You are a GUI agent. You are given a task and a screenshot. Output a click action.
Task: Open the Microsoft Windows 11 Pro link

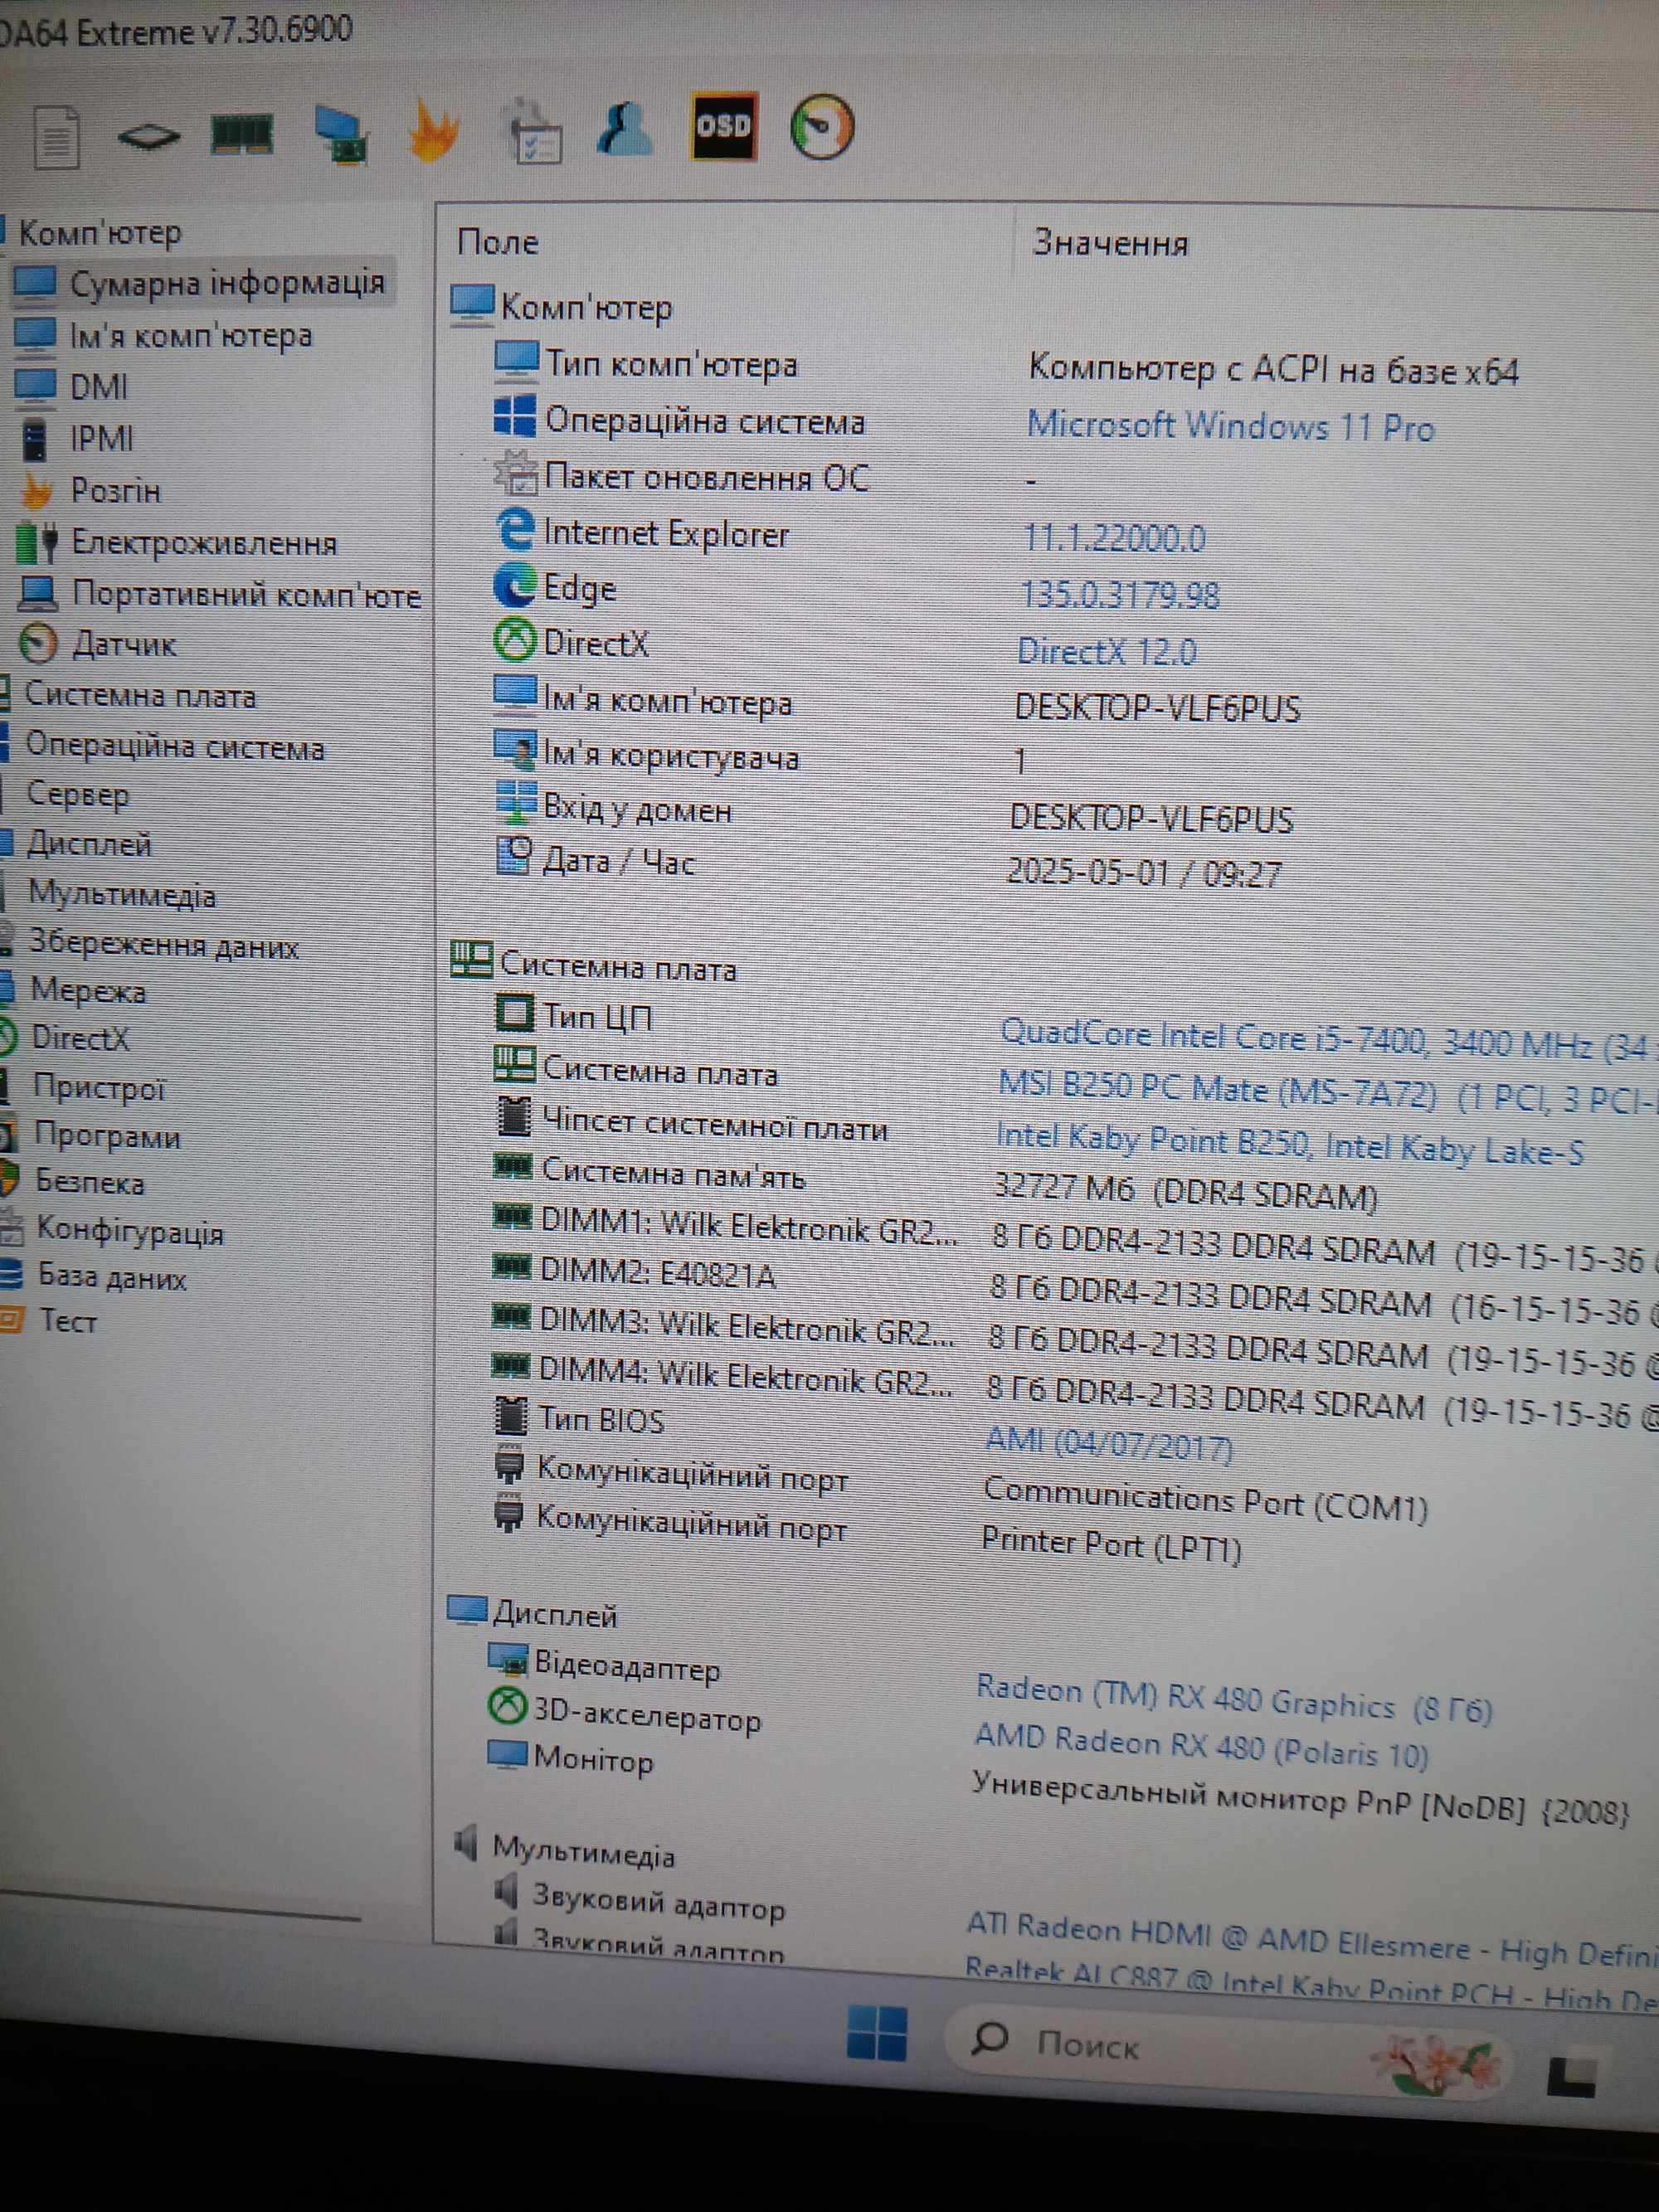point(1230,427)
